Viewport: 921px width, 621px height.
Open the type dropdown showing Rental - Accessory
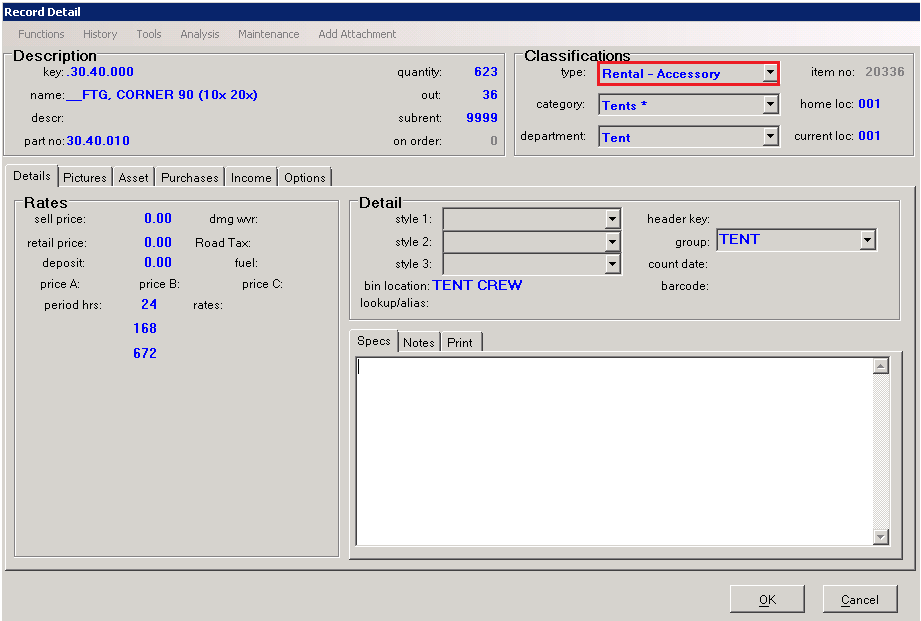769,73
